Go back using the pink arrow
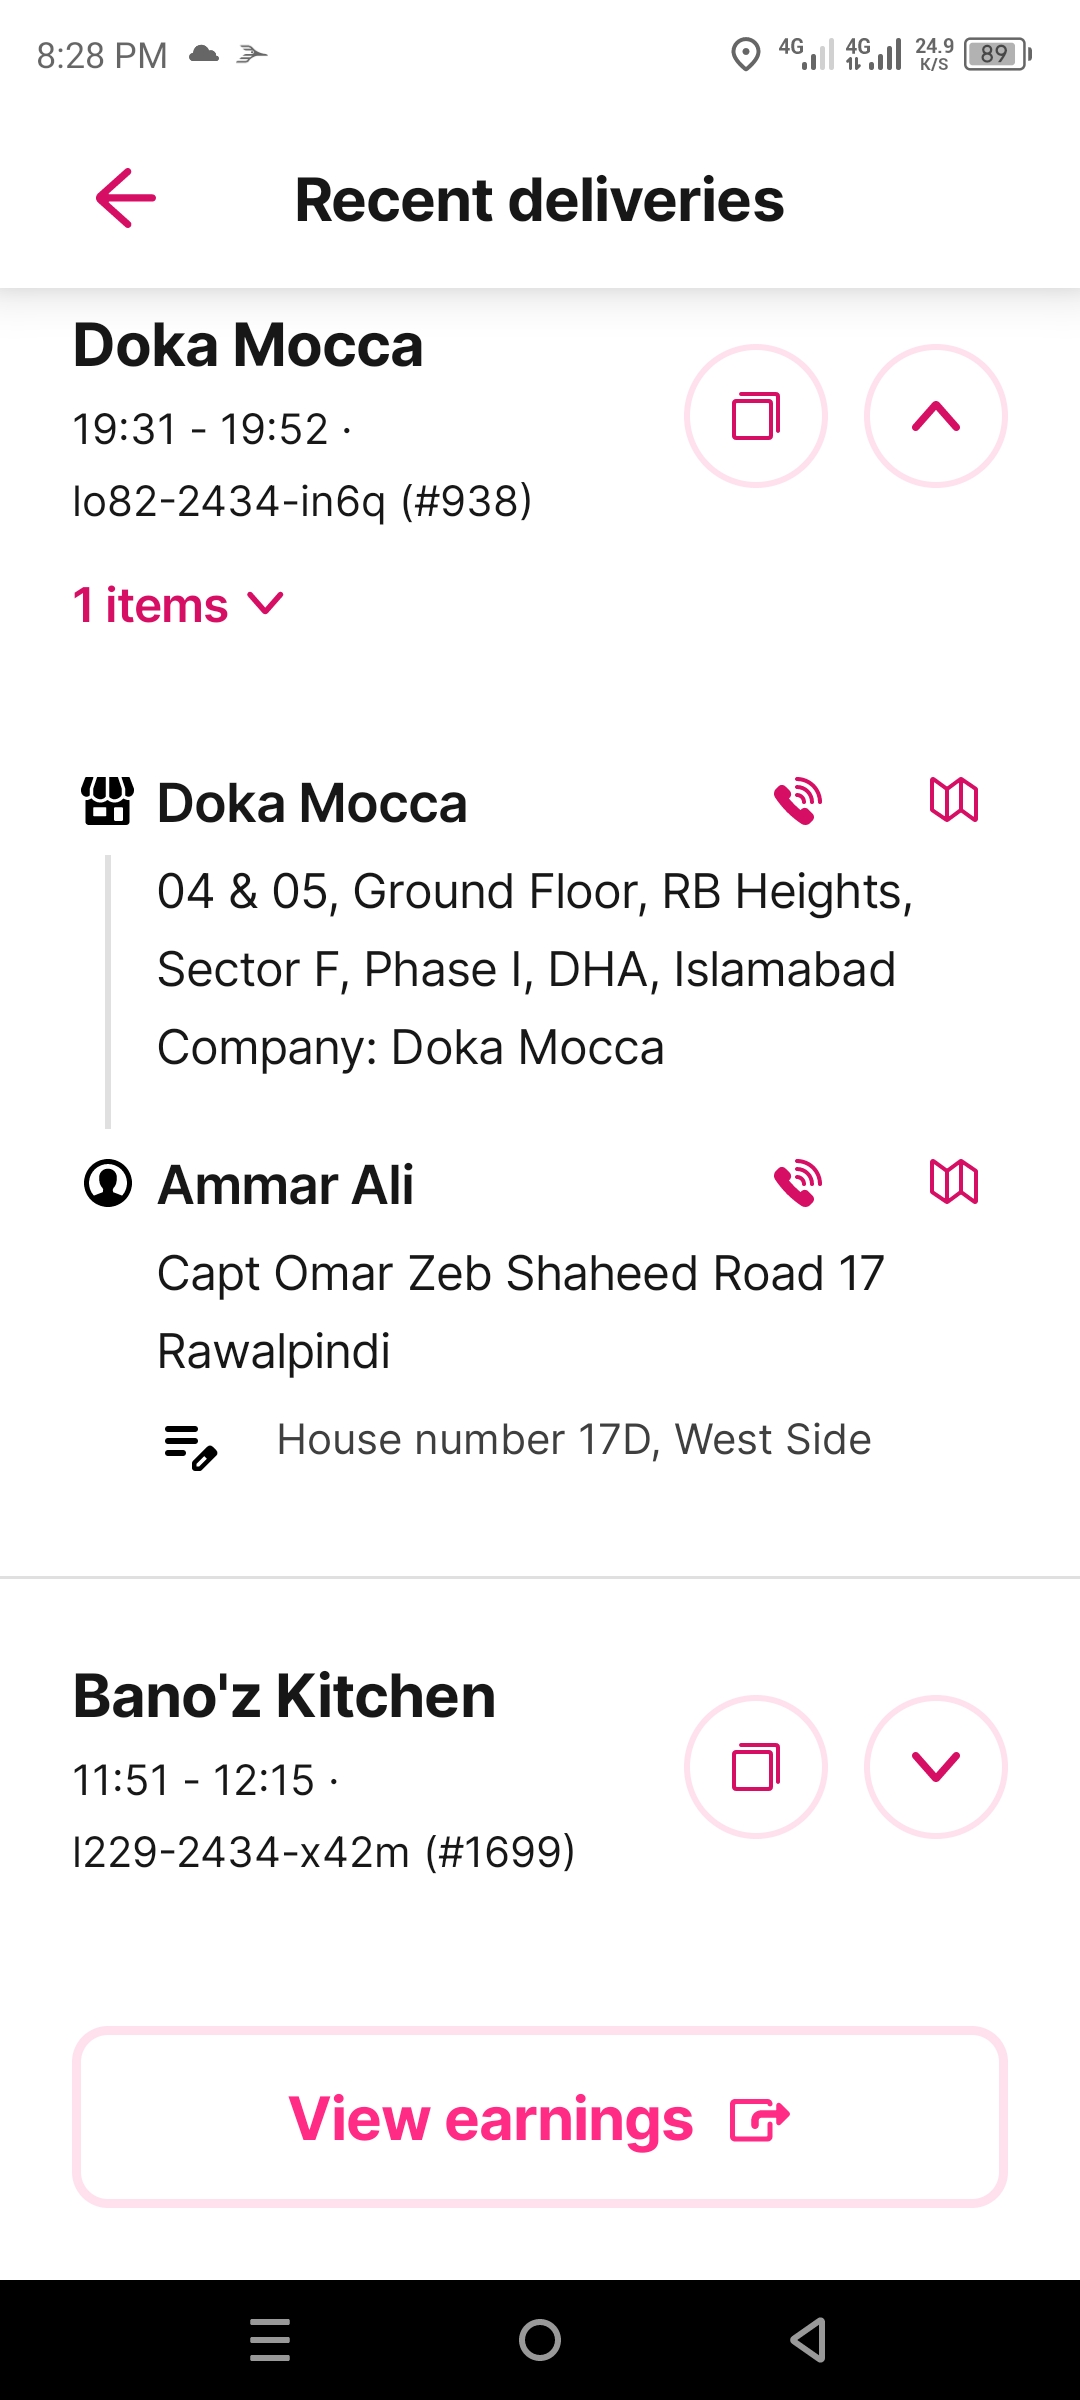 tap(126, 198)
